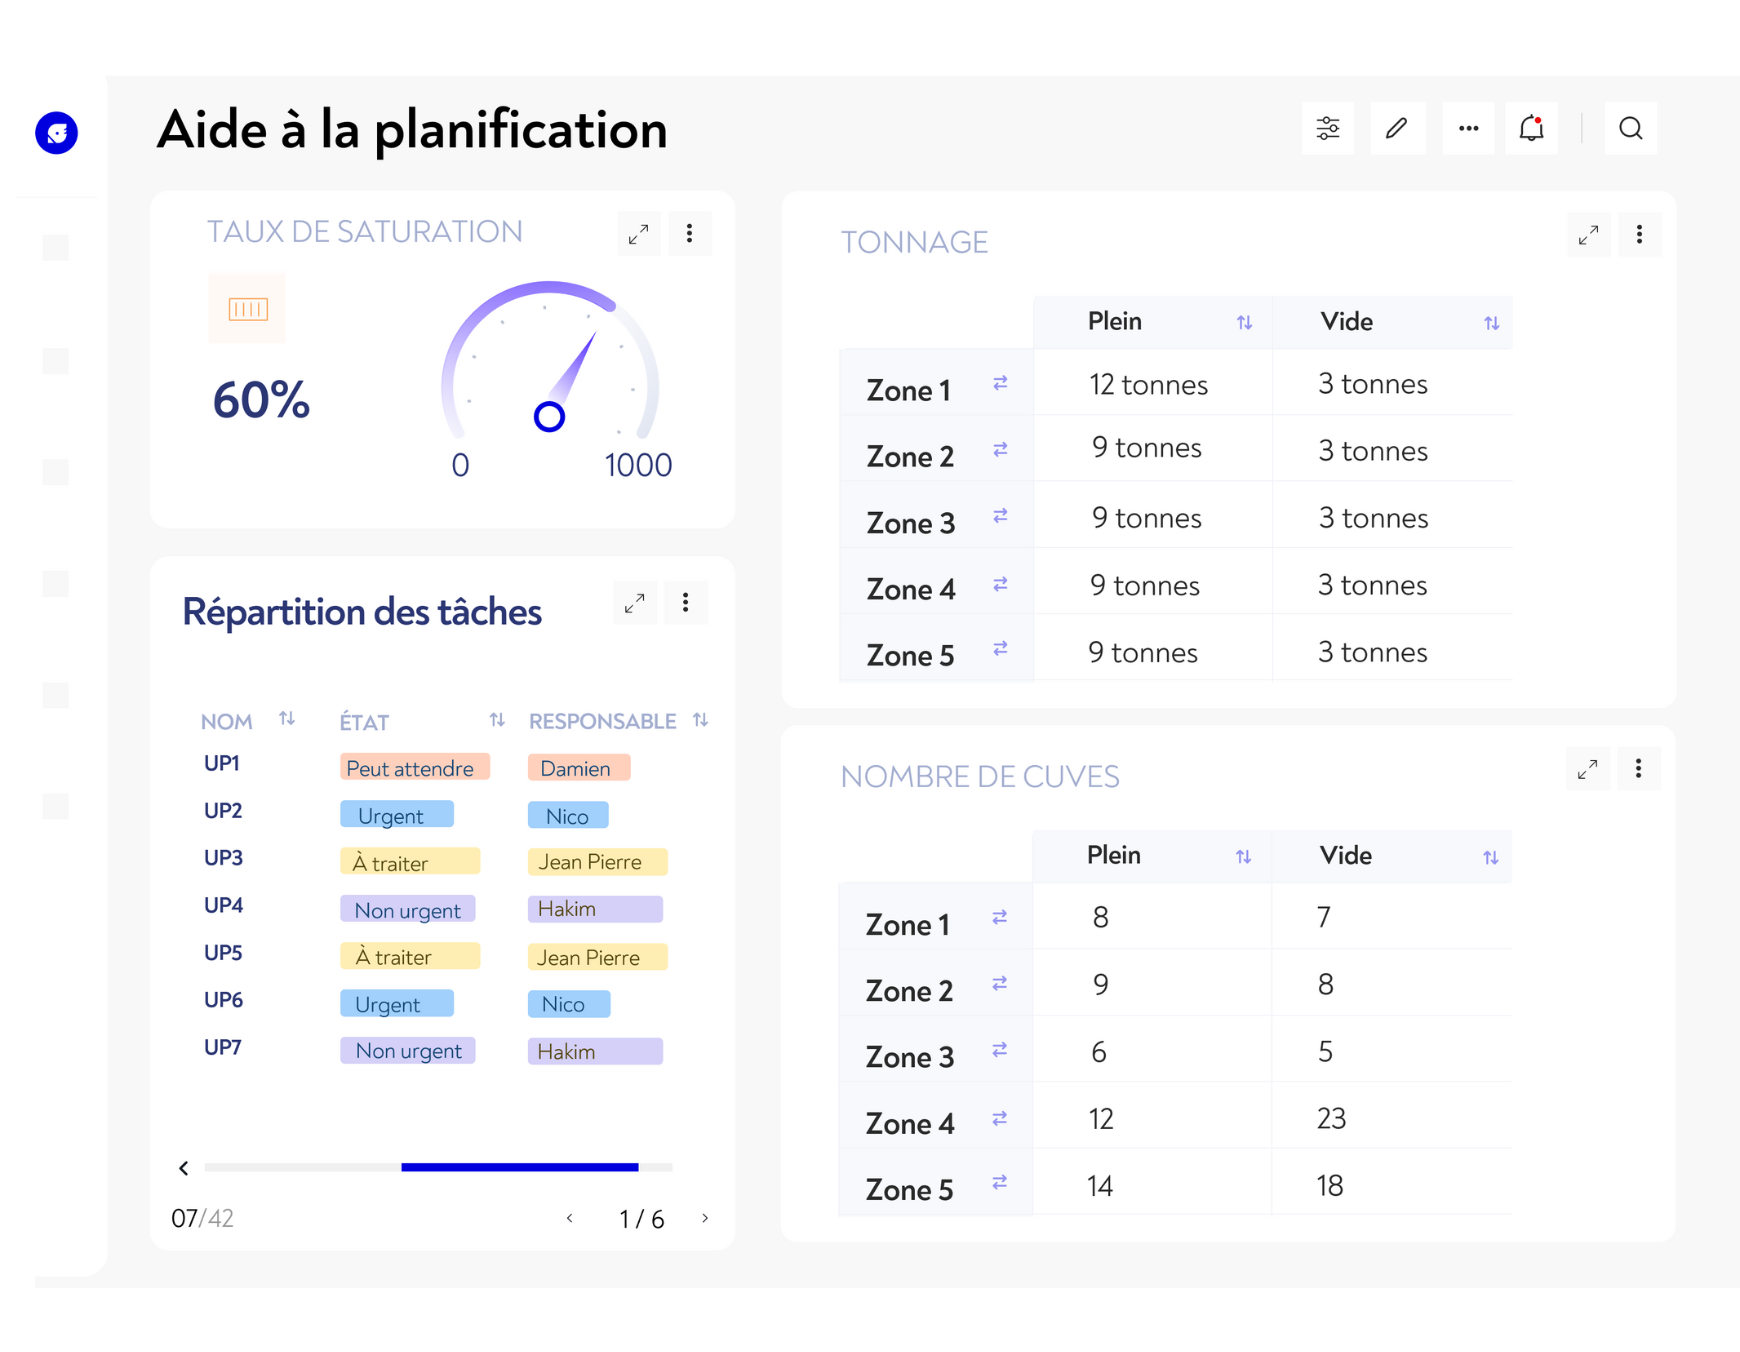
Task: Open the header more options ellipsis menu
Action: (x=1468, y=129)
